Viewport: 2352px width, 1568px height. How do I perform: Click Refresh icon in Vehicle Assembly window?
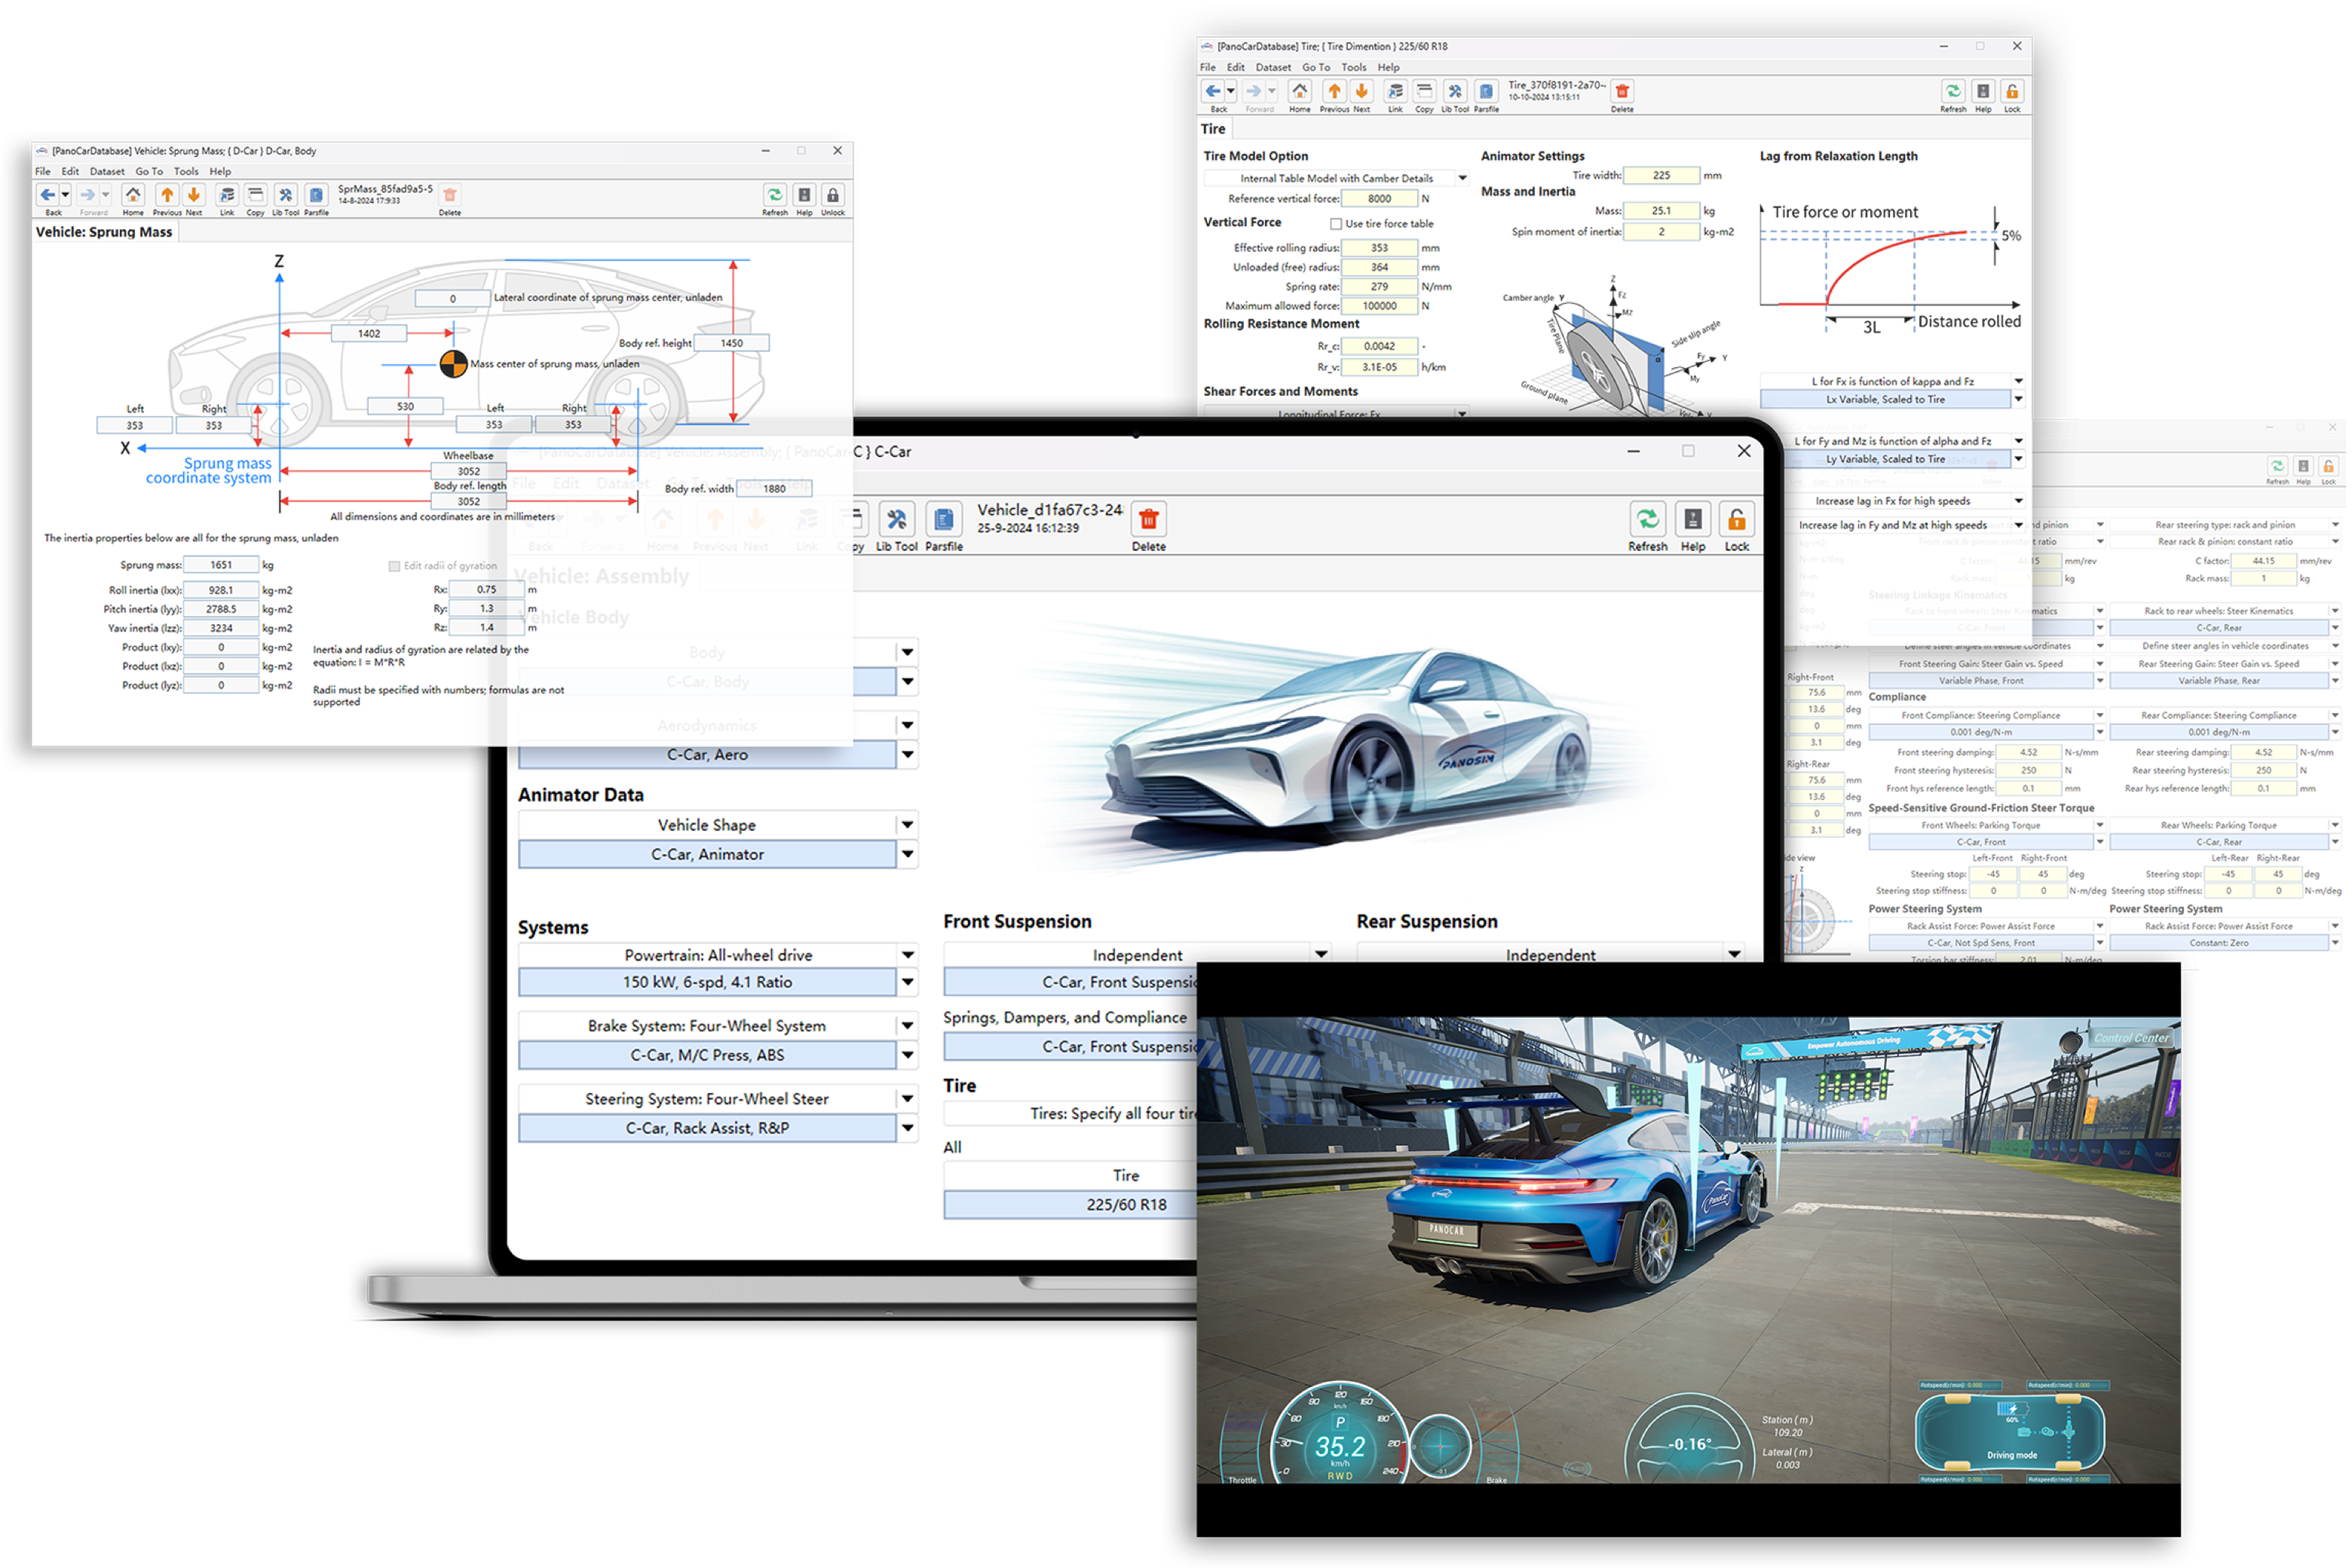[1647, 520]
